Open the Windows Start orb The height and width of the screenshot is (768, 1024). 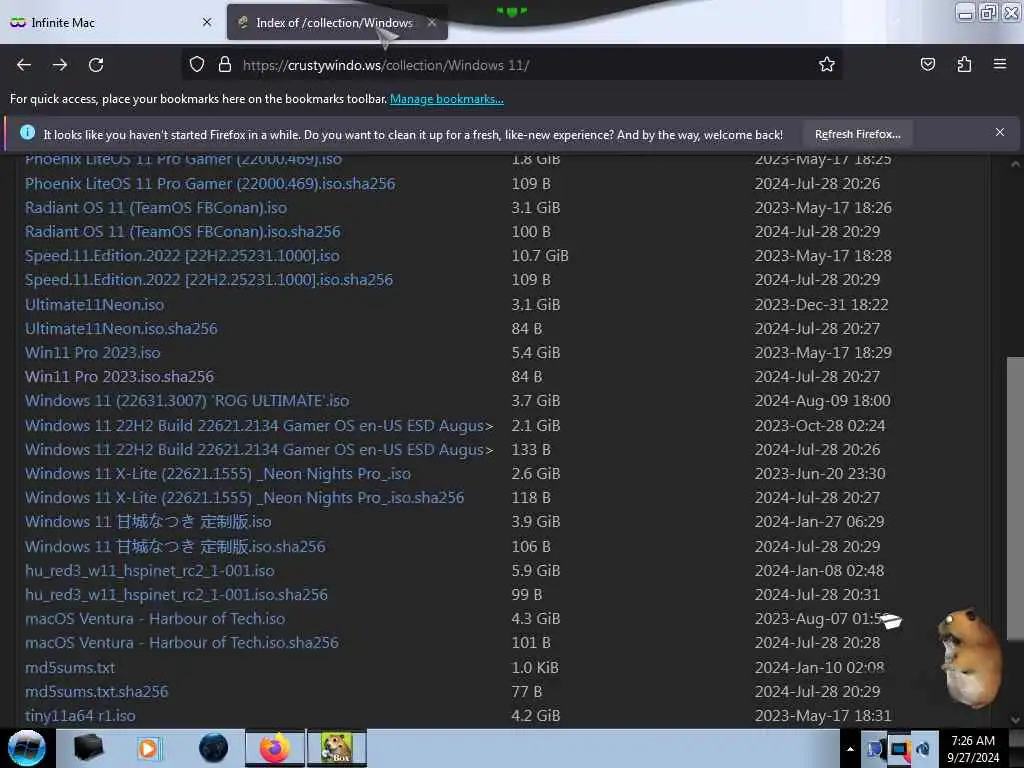tap(27, 748)
